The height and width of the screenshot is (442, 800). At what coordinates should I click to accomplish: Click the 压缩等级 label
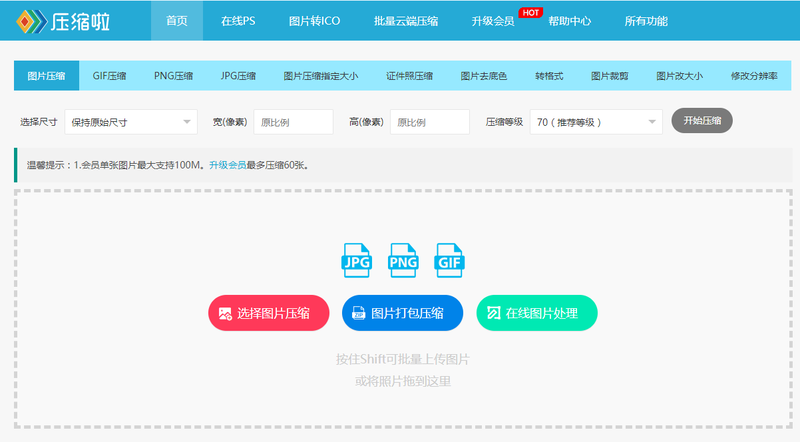(504, 122)
